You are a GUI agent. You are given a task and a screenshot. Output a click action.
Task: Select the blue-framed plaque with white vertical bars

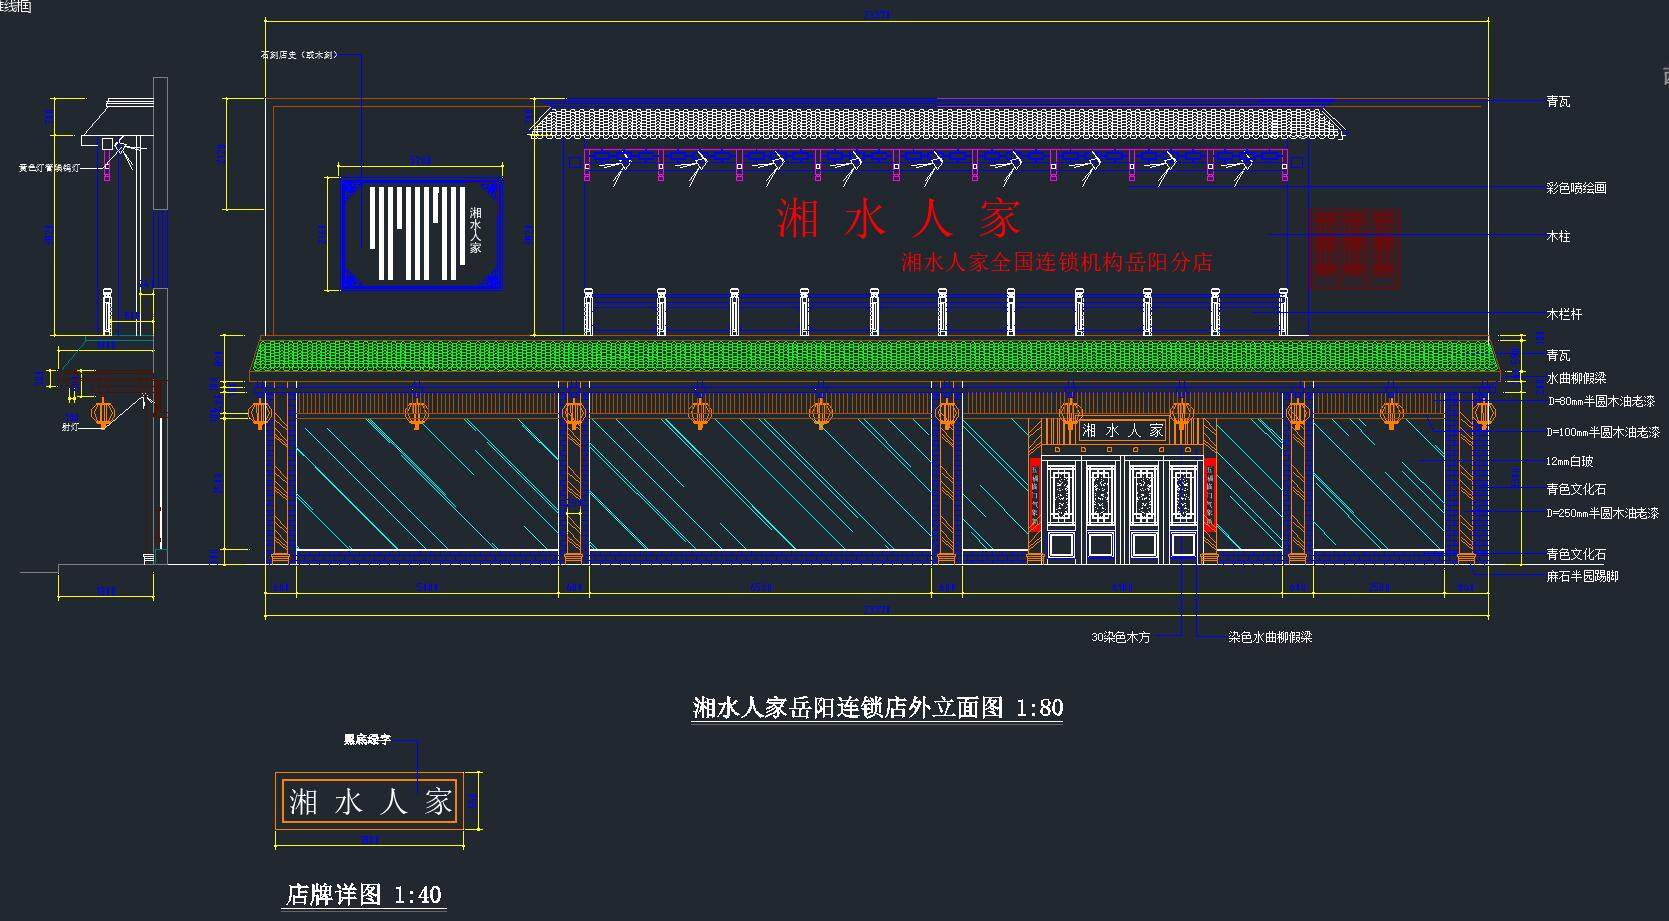coord(420,235)
